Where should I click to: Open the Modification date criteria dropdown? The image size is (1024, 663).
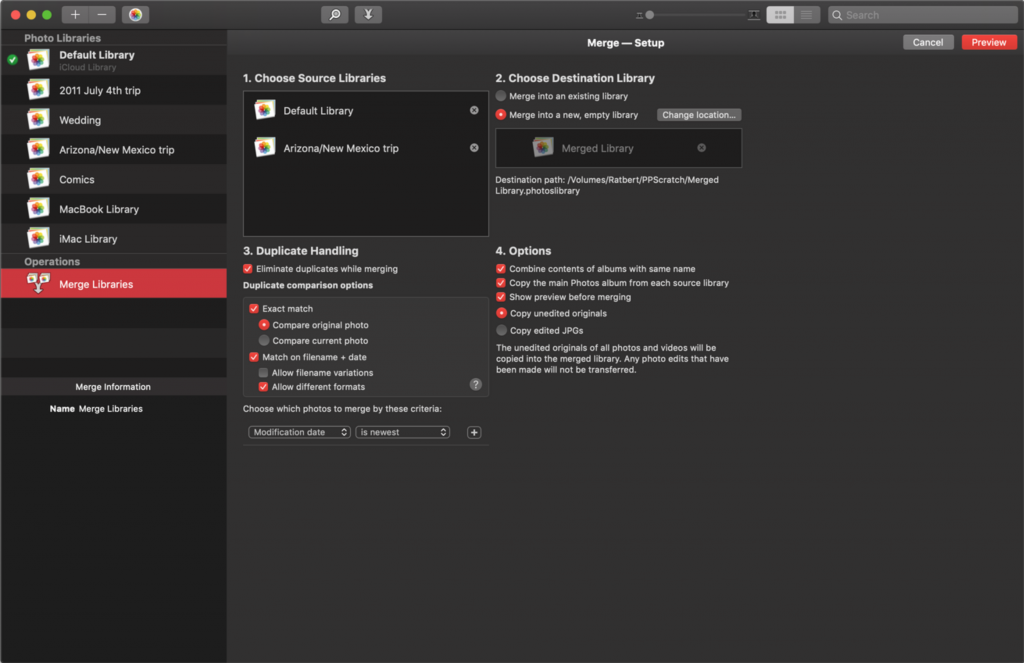coord(299,432)
